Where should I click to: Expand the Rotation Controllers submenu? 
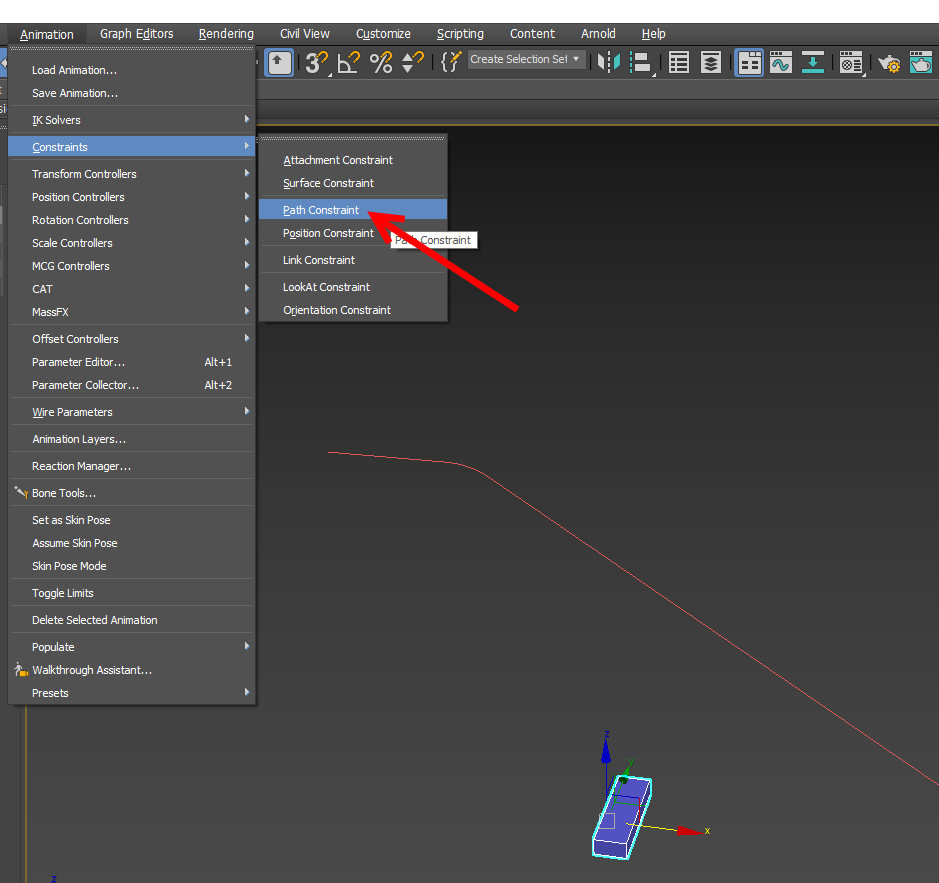coord(132,220)
